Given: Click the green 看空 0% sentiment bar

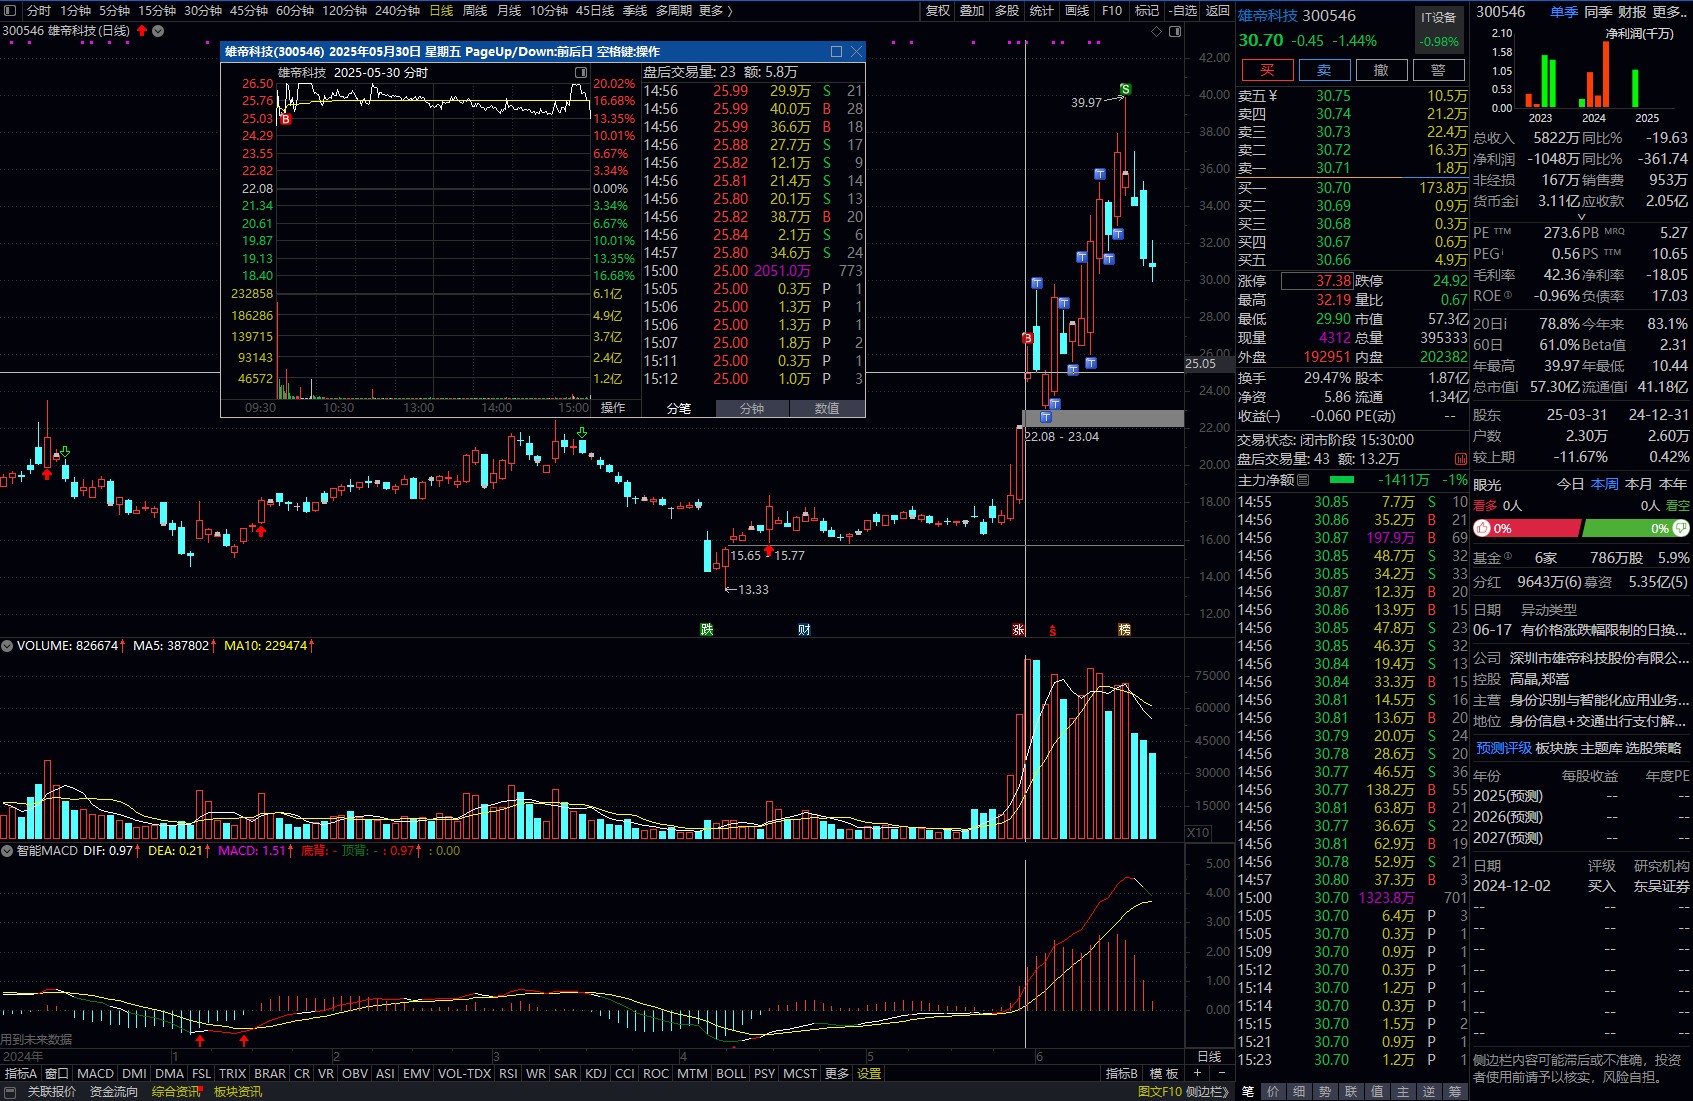Looking at the screenshot, I should [x=1636, y=528].
